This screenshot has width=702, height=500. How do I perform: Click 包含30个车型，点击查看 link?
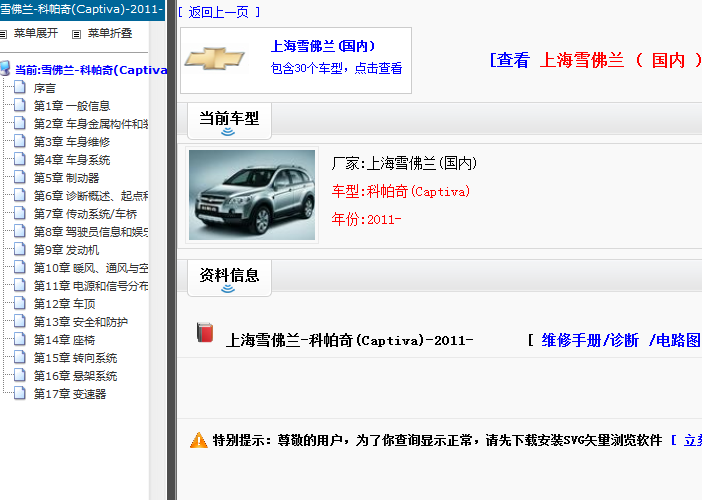click(x=337, y=68)
